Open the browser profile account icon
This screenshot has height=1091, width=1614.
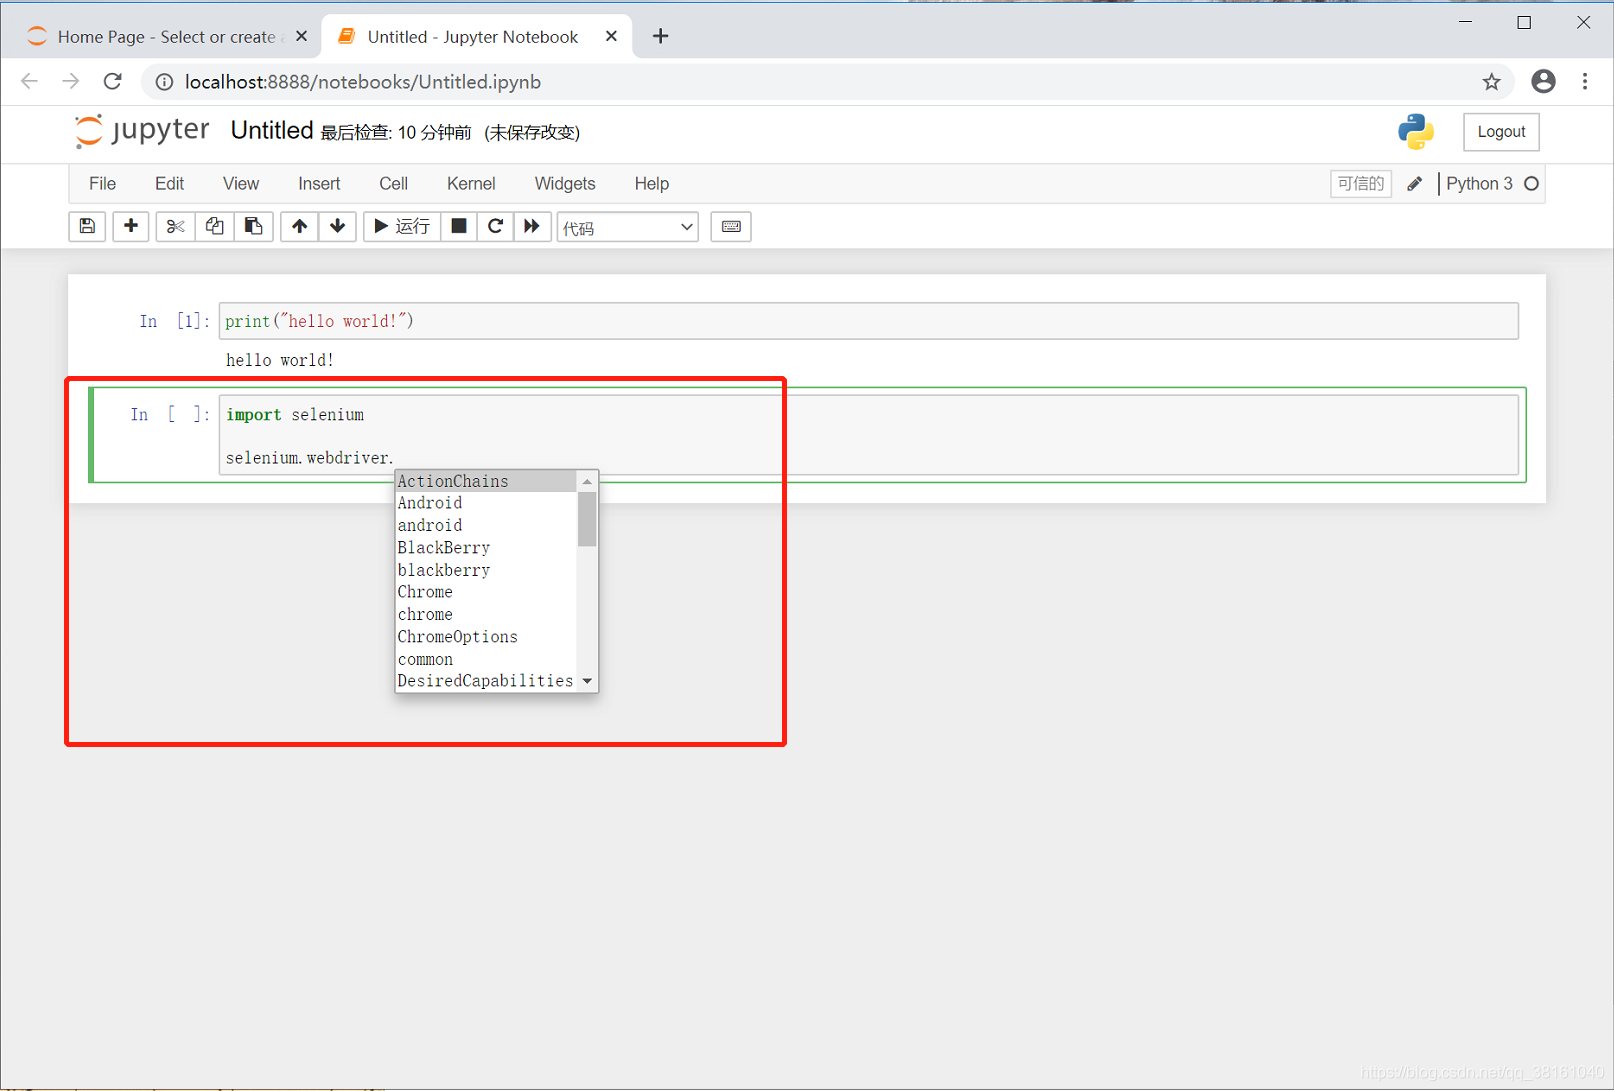click(x=1543, y=81)
